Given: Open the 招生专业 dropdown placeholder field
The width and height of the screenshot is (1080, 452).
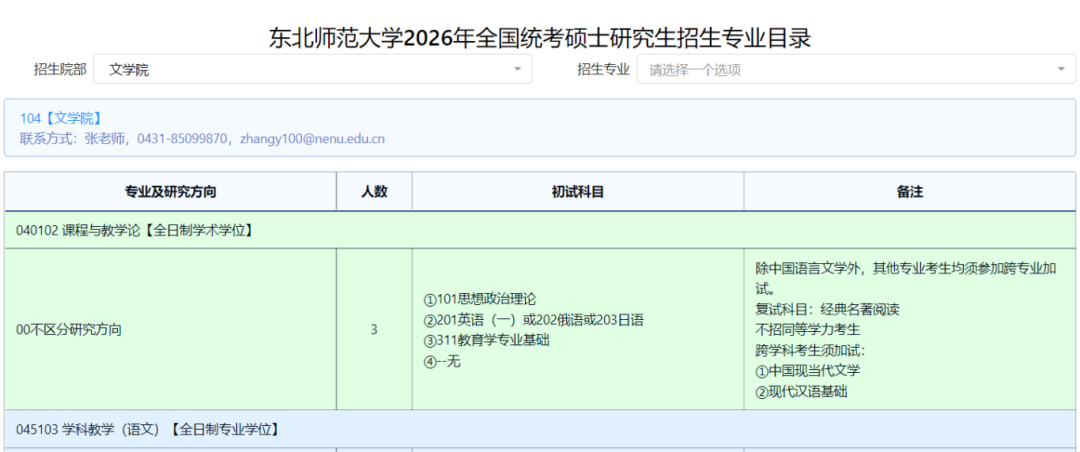Looking at the screenshot, I should click(855, 70).
